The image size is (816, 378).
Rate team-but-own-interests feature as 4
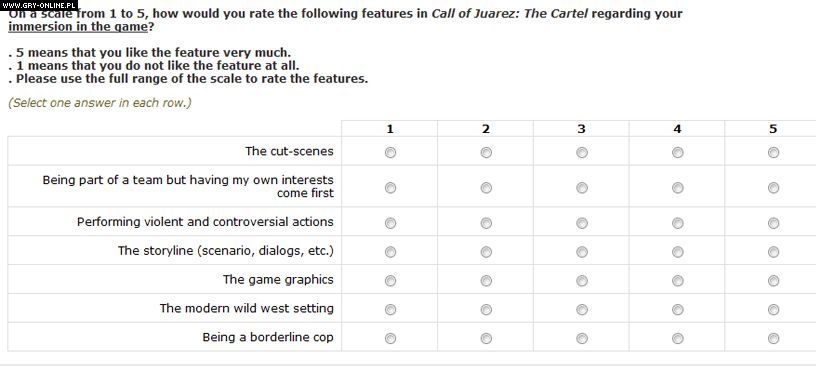tap(678, 188)
